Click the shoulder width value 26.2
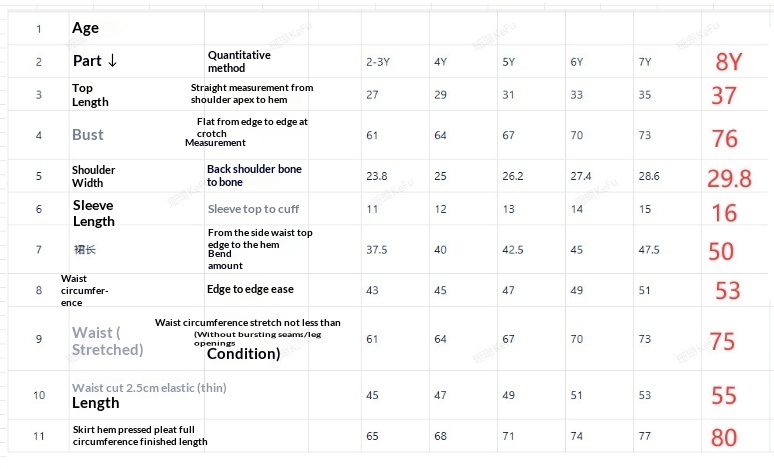774x469 pixels. tap(513, 176)
